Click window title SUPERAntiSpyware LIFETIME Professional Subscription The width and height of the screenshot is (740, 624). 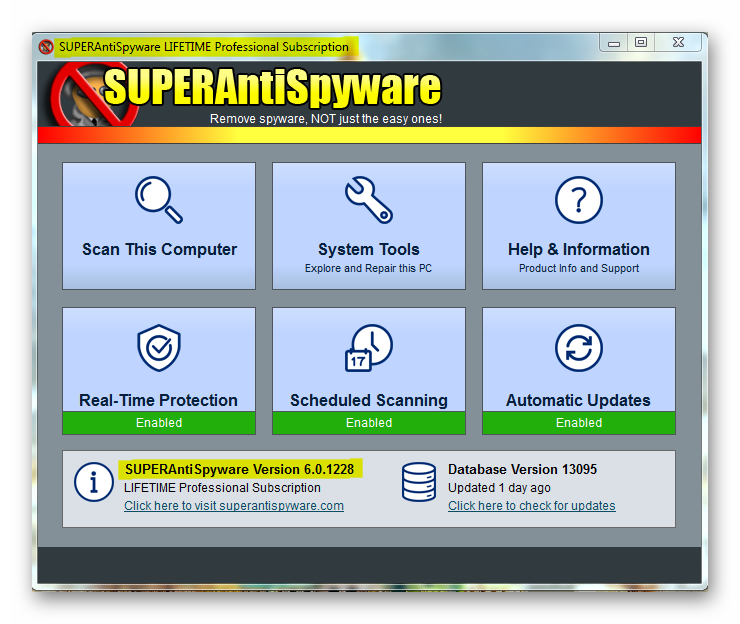point(204,47)
